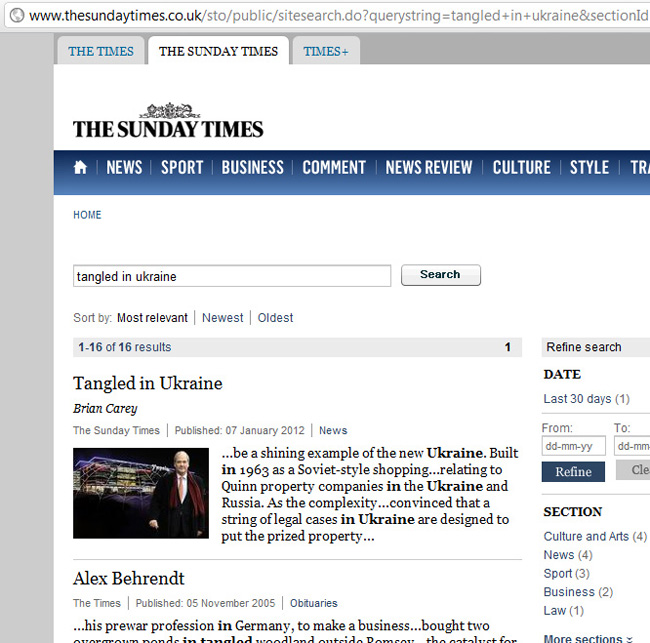Screen dimensions: 650x643
Task: Focus the search query text box
Action: point(232,276)
